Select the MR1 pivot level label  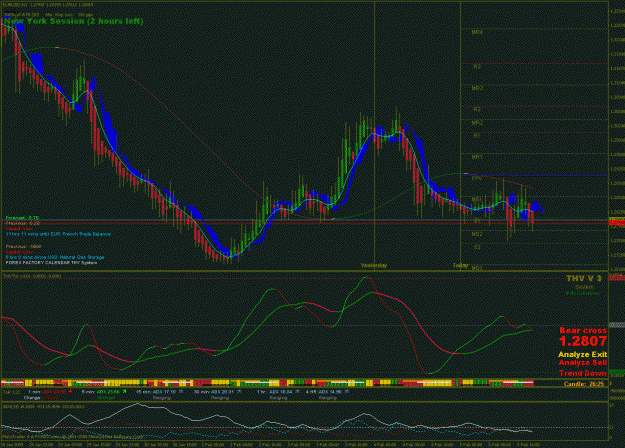(x=477, y=157)
